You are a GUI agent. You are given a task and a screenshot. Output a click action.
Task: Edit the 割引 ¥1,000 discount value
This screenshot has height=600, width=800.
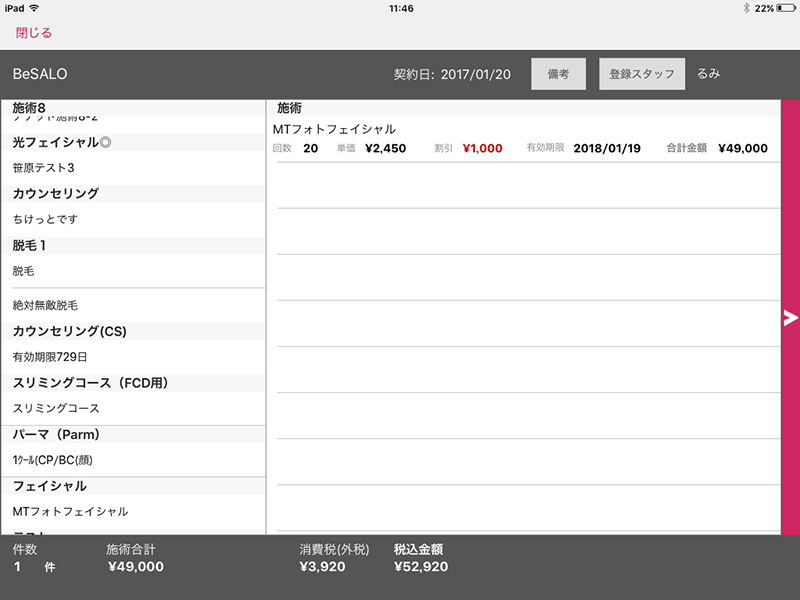(x=482, y=149)
